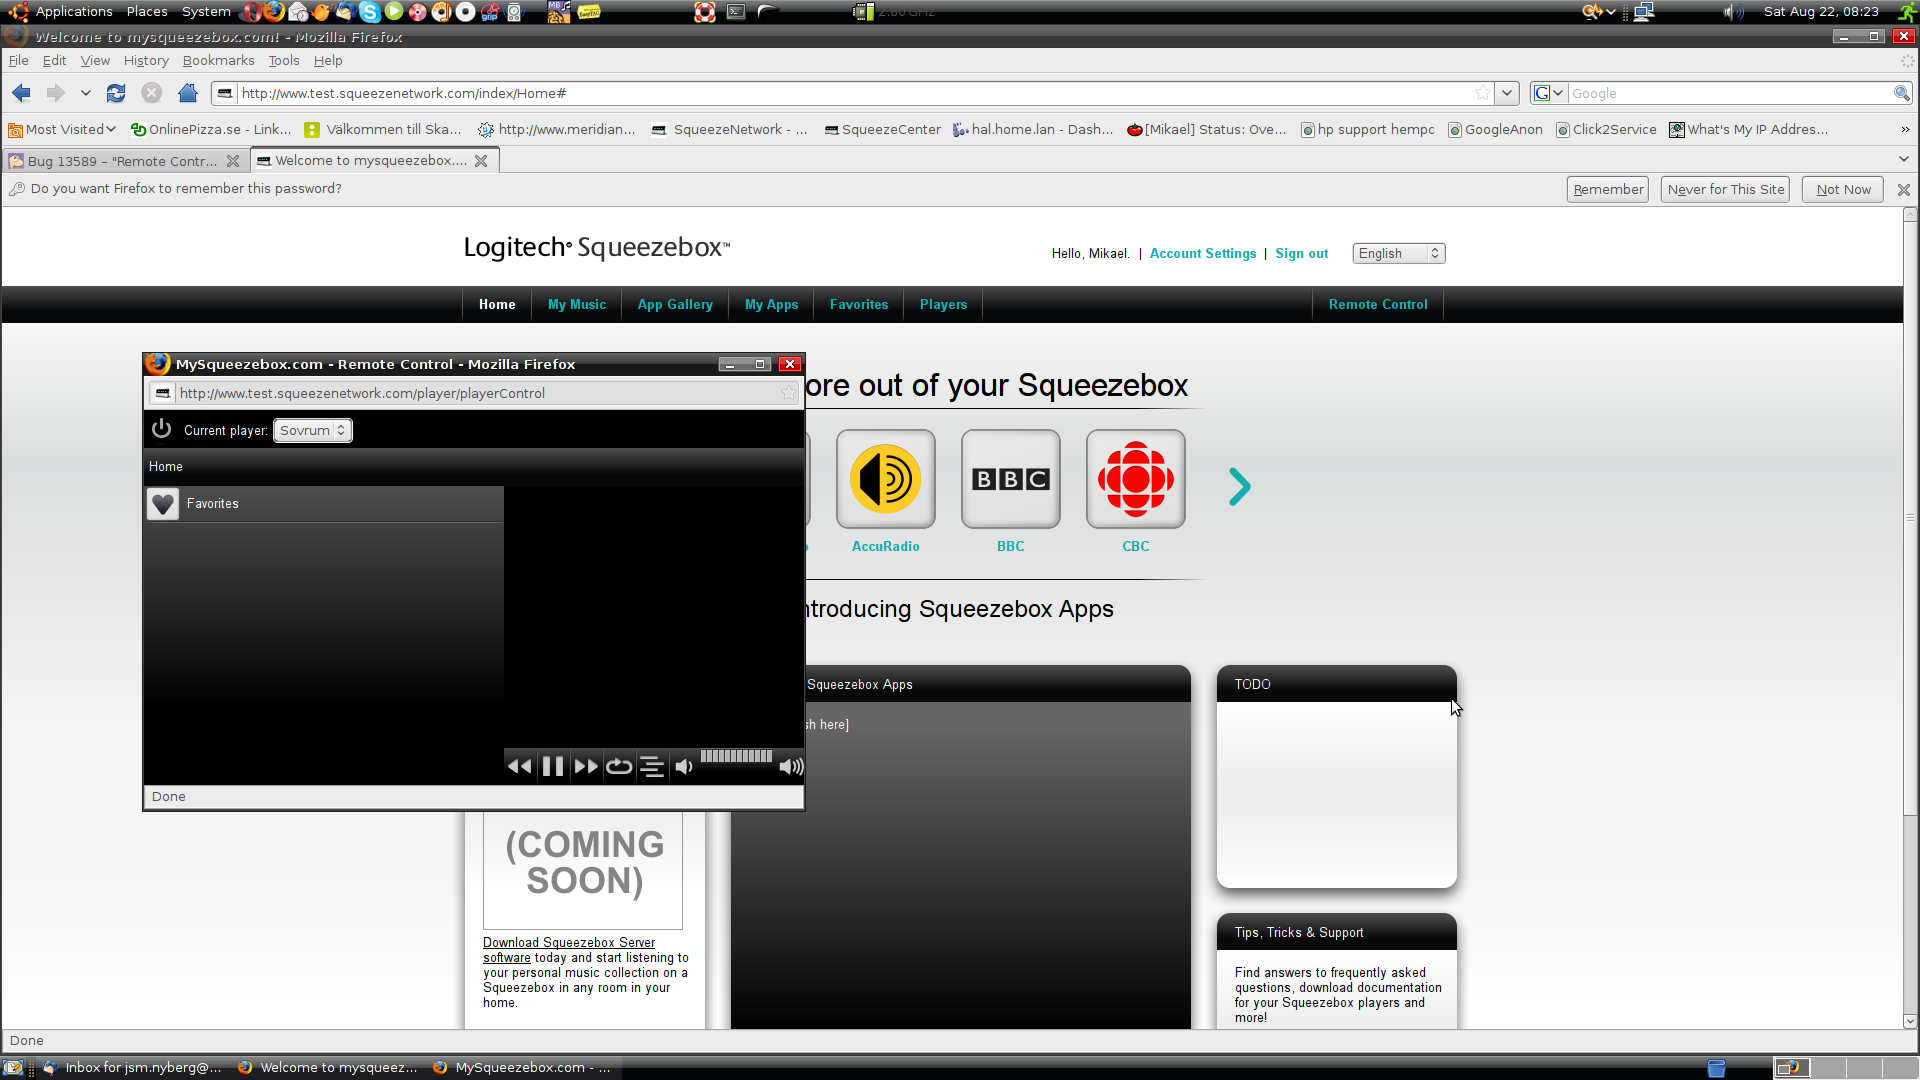Skip forward with the fast-forward button
The height and width of the screenshot is (1080, 1920).
coord(586,767)
